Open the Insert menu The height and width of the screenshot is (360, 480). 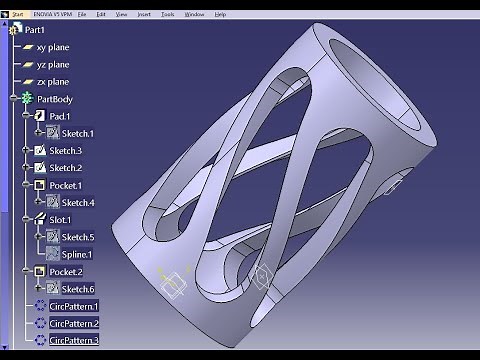pos(144,14)
